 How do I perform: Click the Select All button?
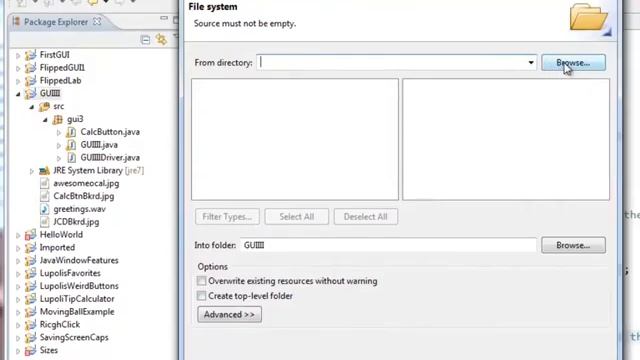pyautogui.click(x=296, y=217)
